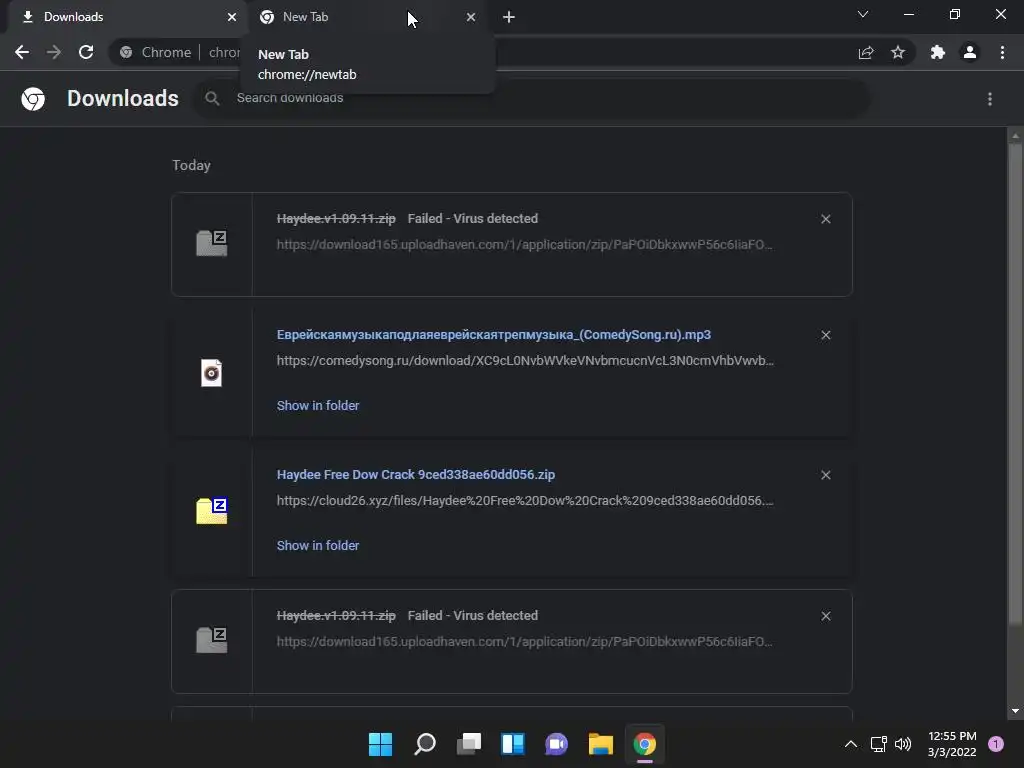Open the network system tray icon

pos(879,744)
